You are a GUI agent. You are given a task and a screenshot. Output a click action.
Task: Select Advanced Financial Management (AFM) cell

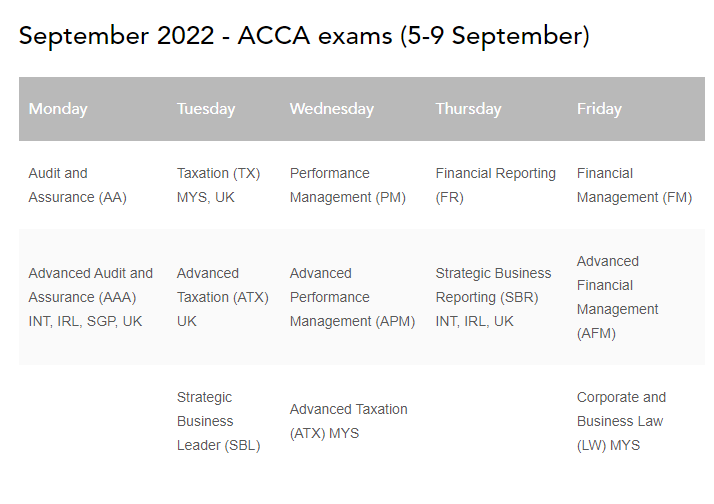click(617, 297)
